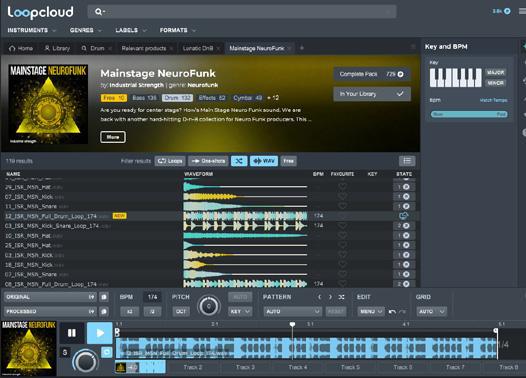The image size is (526, 378).
Task: Expand the Labels dropdown menu
Action: [130, 30]
